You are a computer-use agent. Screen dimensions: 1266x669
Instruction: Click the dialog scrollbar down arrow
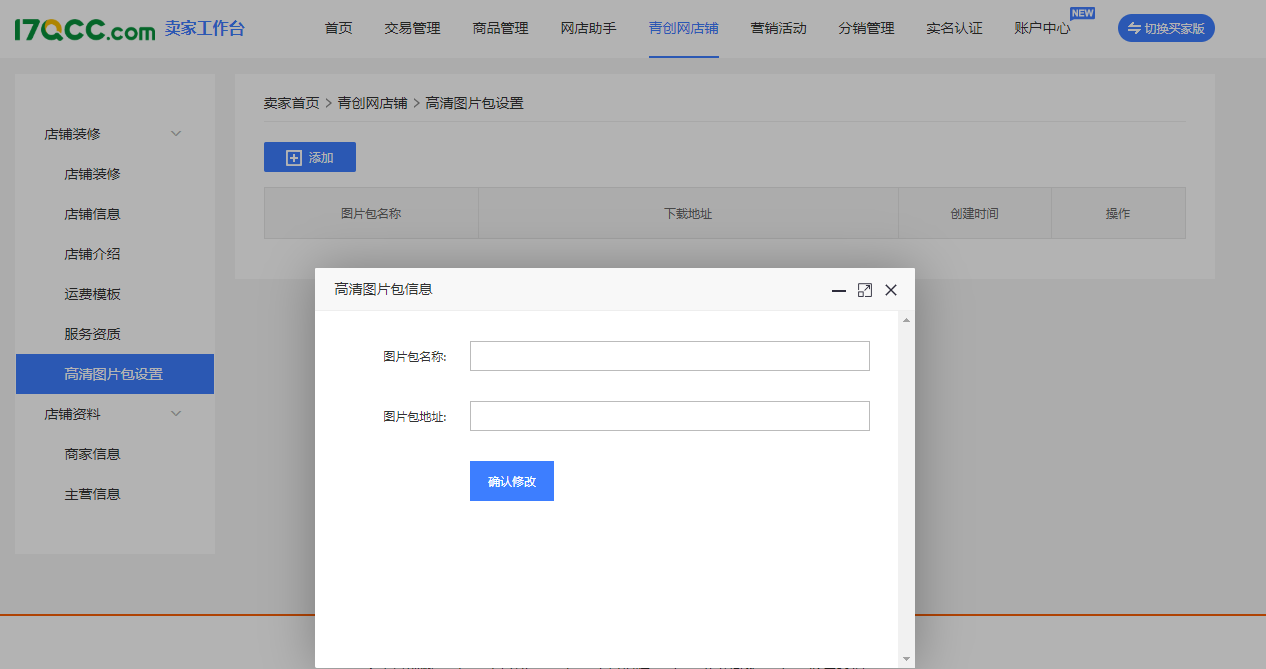[906, 659]
